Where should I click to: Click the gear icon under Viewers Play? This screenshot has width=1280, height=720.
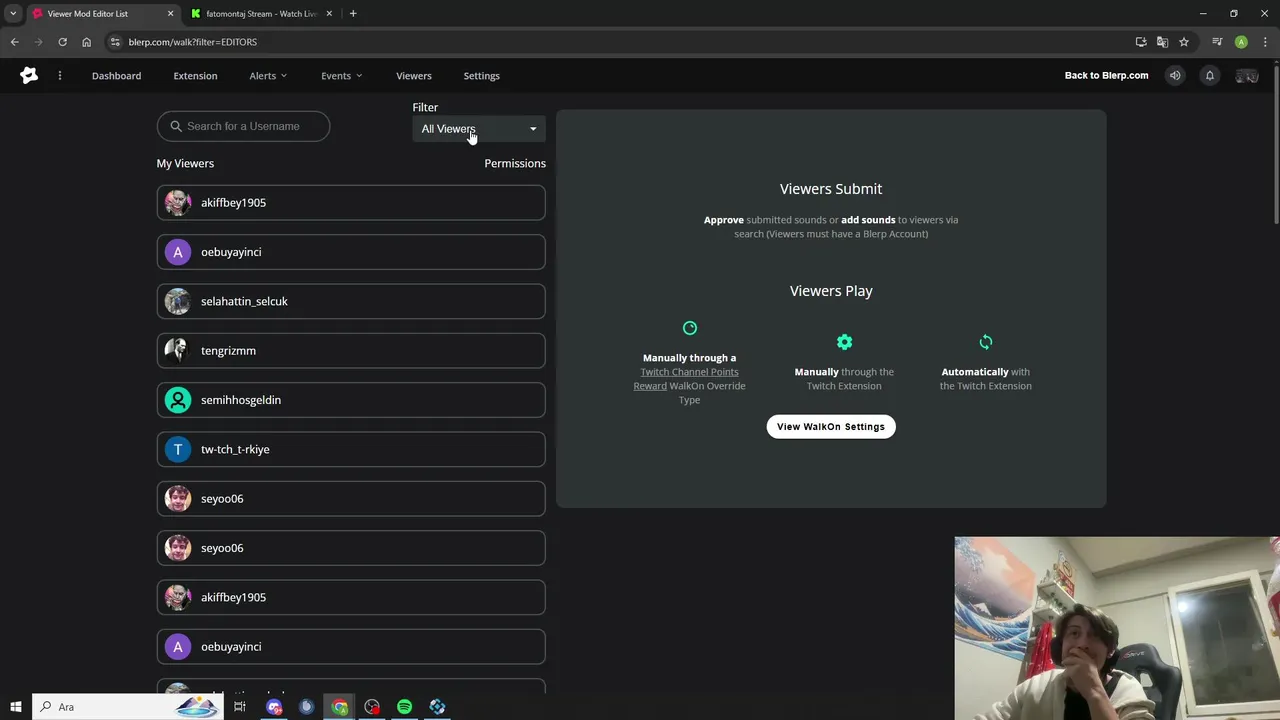845,342
